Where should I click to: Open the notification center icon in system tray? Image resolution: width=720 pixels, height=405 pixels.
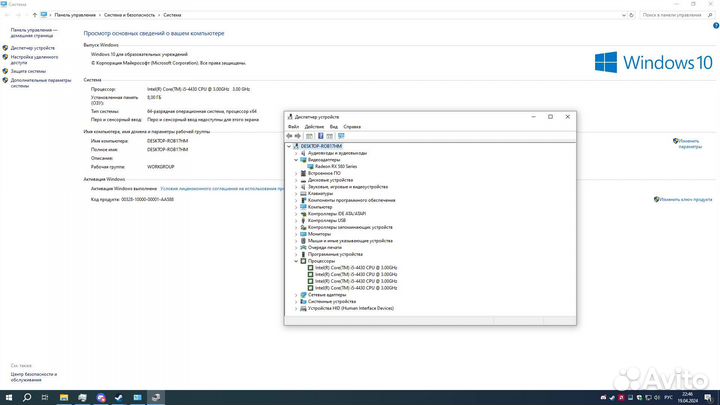point(708,397)
